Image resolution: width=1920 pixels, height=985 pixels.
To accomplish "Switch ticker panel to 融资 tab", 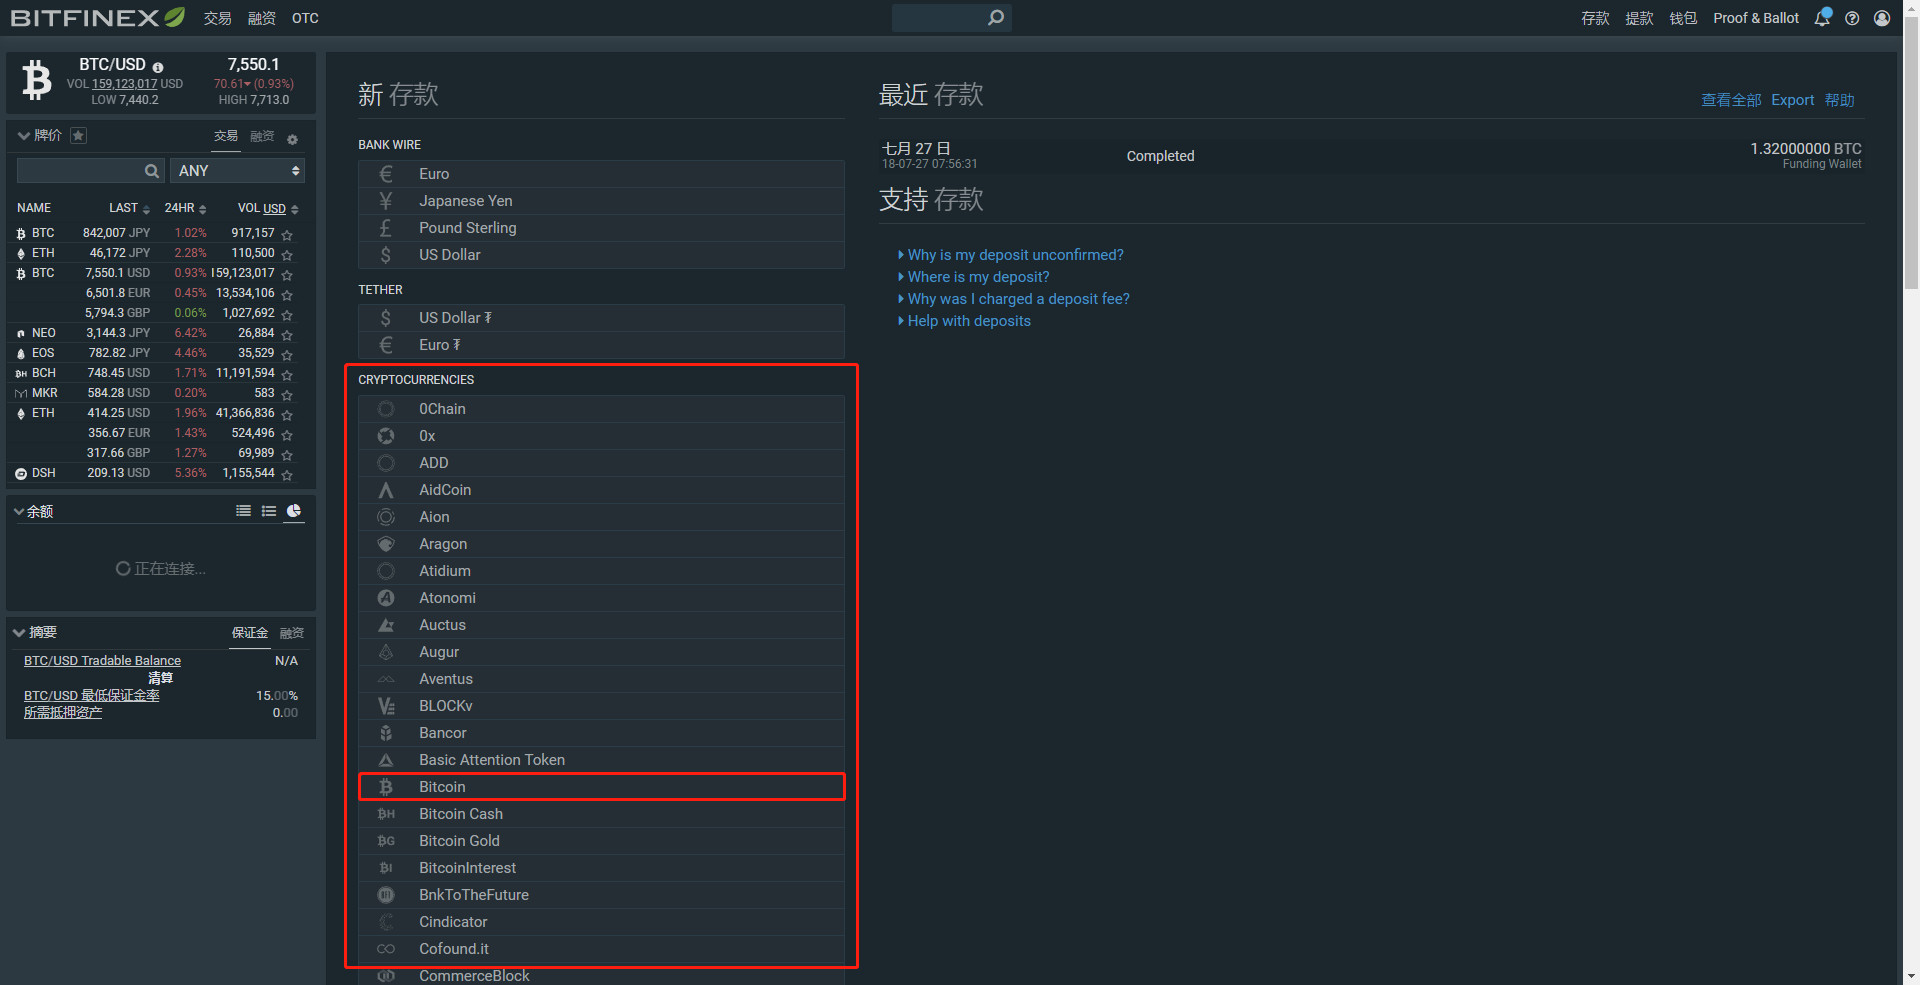I will tap(262, 136).
